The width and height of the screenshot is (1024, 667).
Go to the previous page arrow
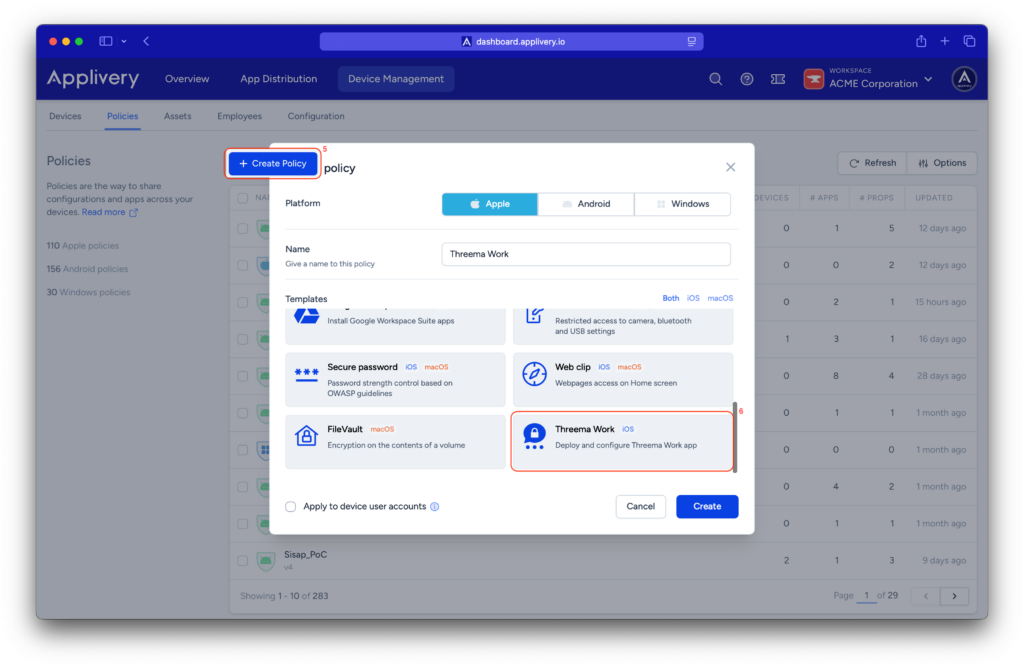click(926, 596)
